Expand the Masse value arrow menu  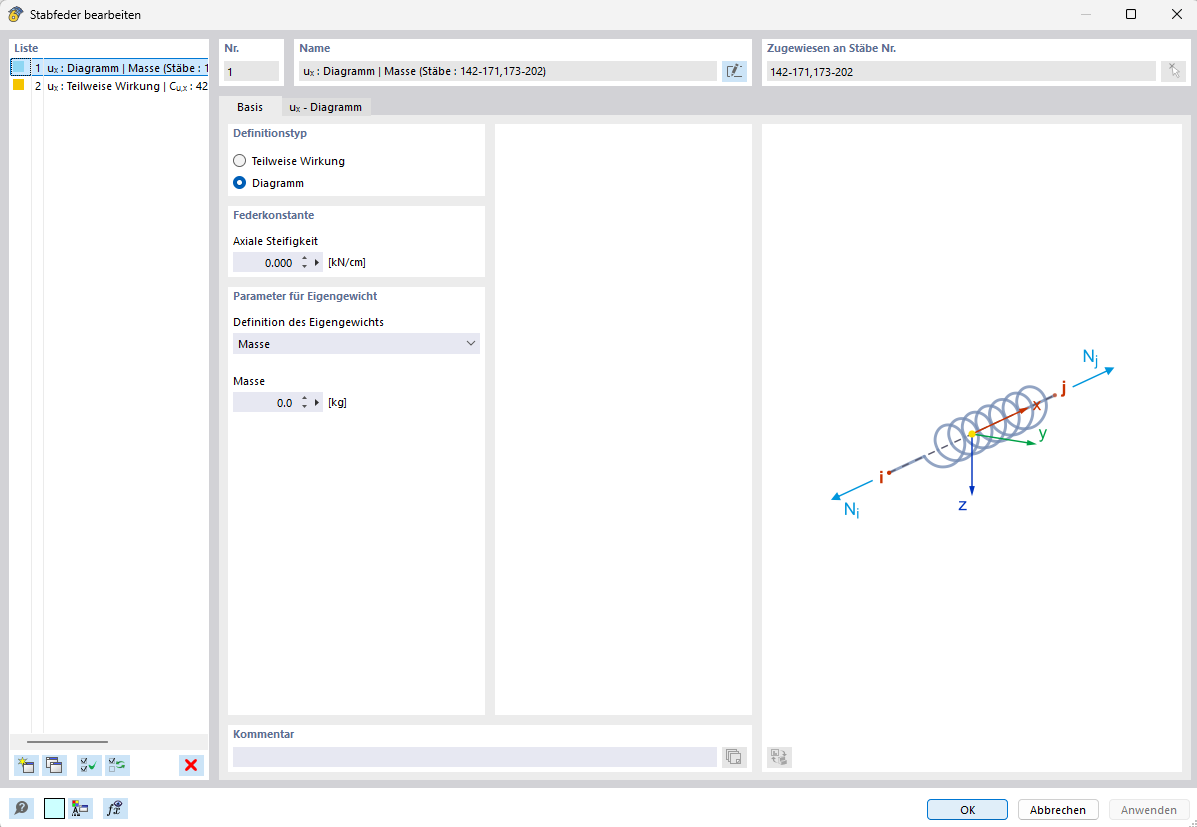coord(317,403)
